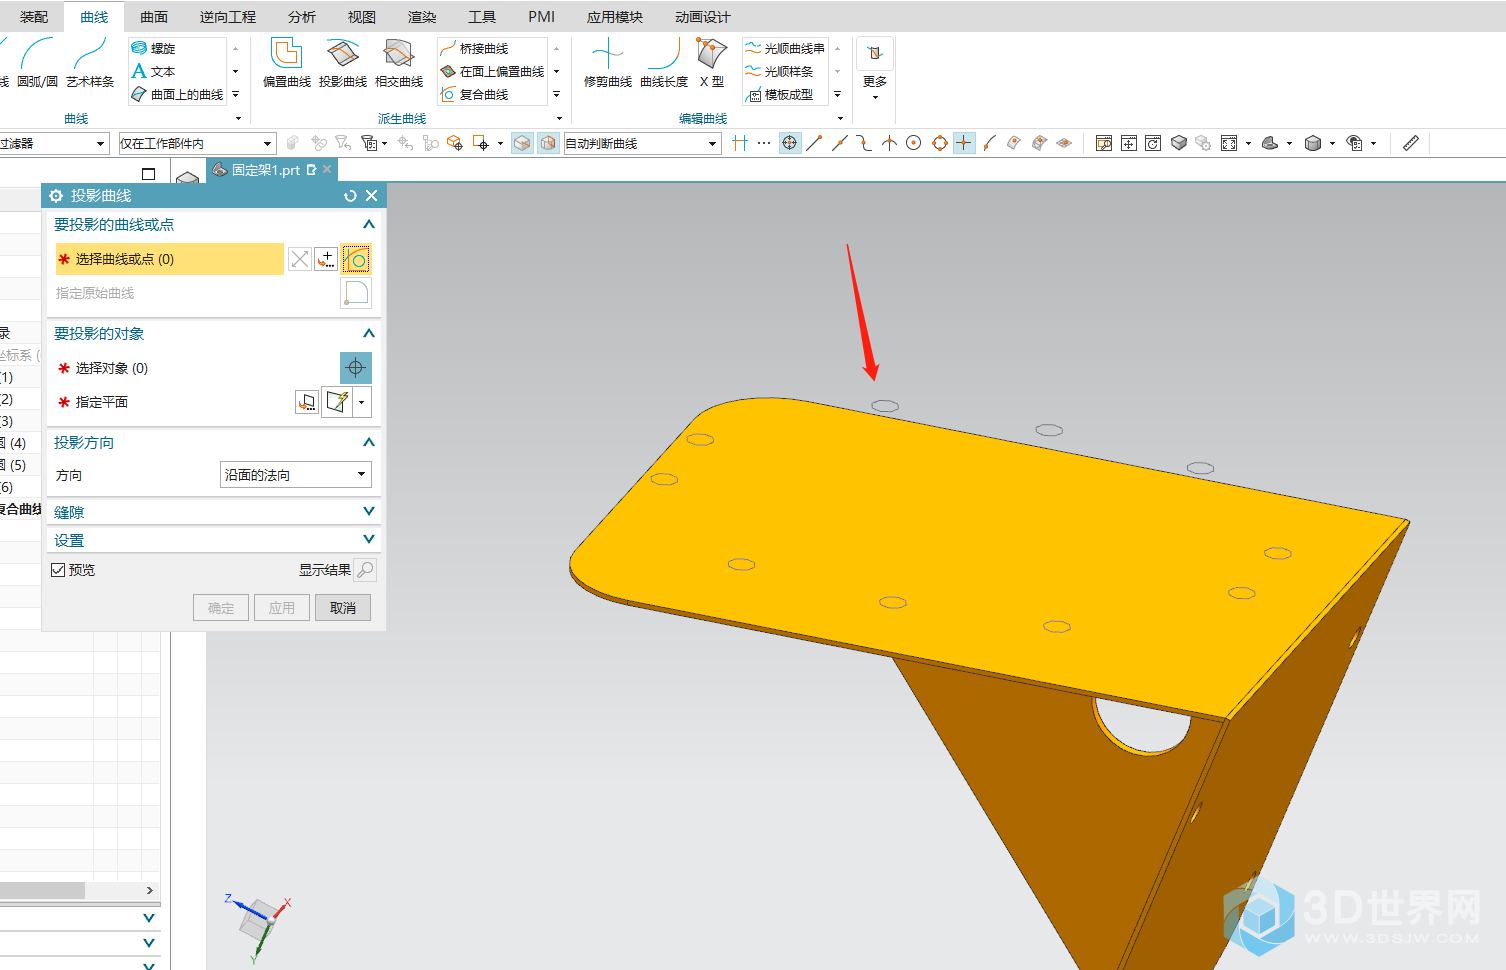Image resolution: width=1506 pixels, height=970 pixels.
Task: Click the view triad at bottom left of viewport
Action: [258, 925]
